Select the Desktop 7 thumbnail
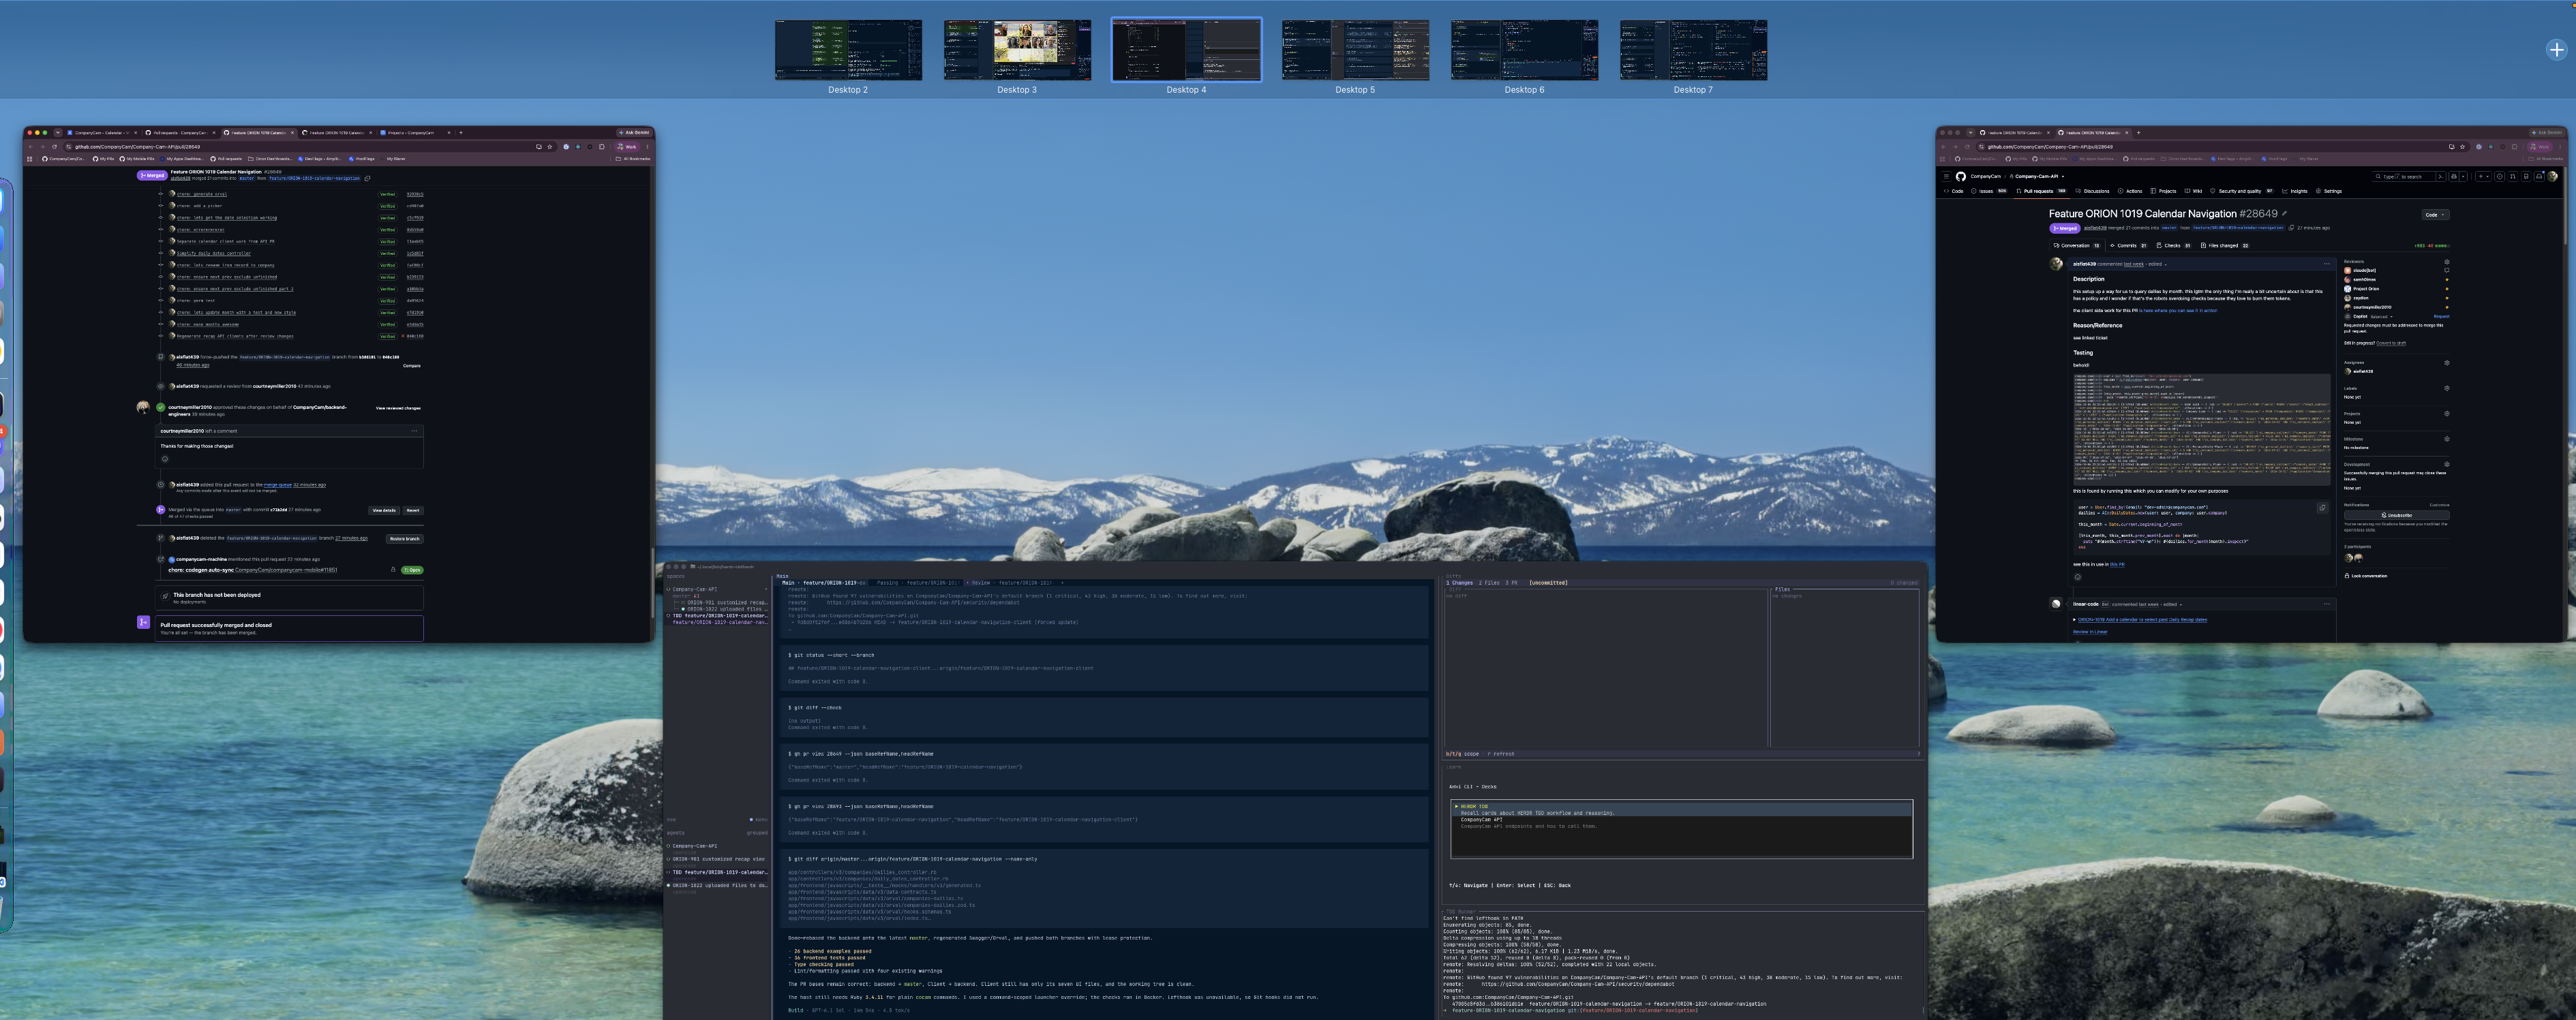Viewport: 2576px width, 1020px height. coord(1693,50)
